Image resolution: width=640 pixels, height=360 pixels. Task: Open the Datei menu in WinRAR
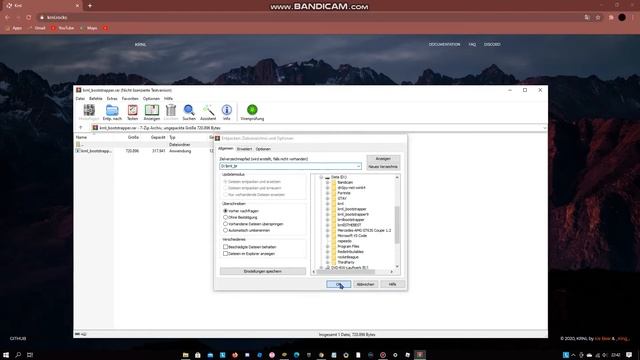point(80,99)
